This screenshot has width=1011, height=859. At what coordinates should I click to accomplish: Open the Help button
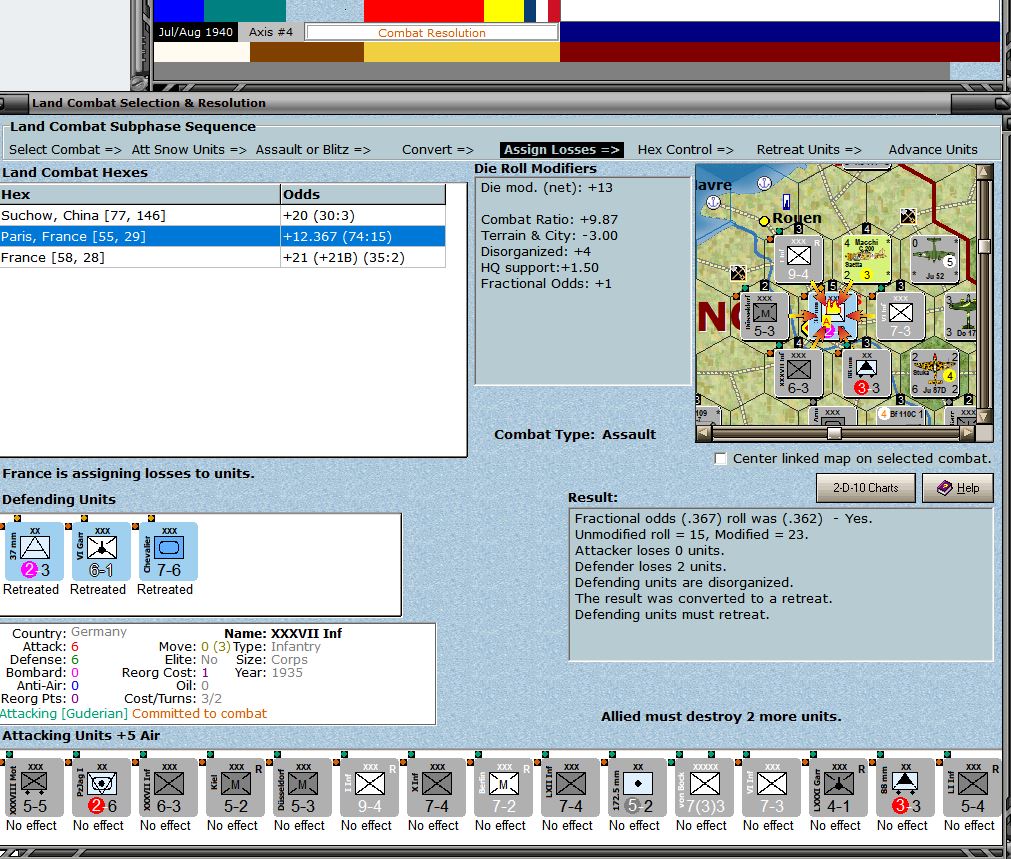click(x=957, y=488)
